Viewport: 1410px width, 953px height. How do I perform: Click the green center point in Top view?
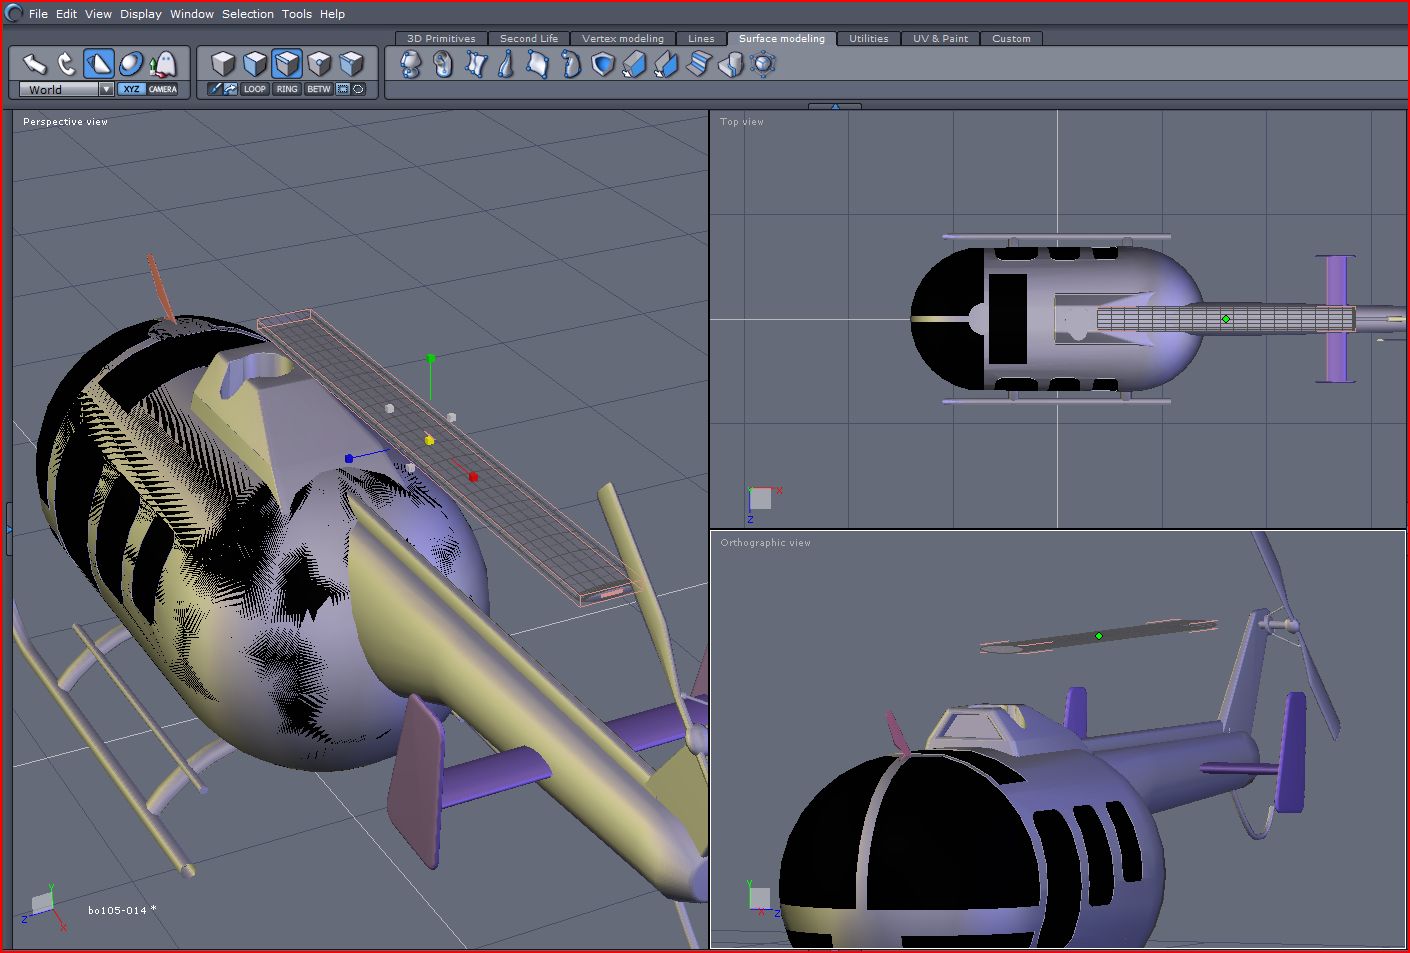tap(1226, 319)
